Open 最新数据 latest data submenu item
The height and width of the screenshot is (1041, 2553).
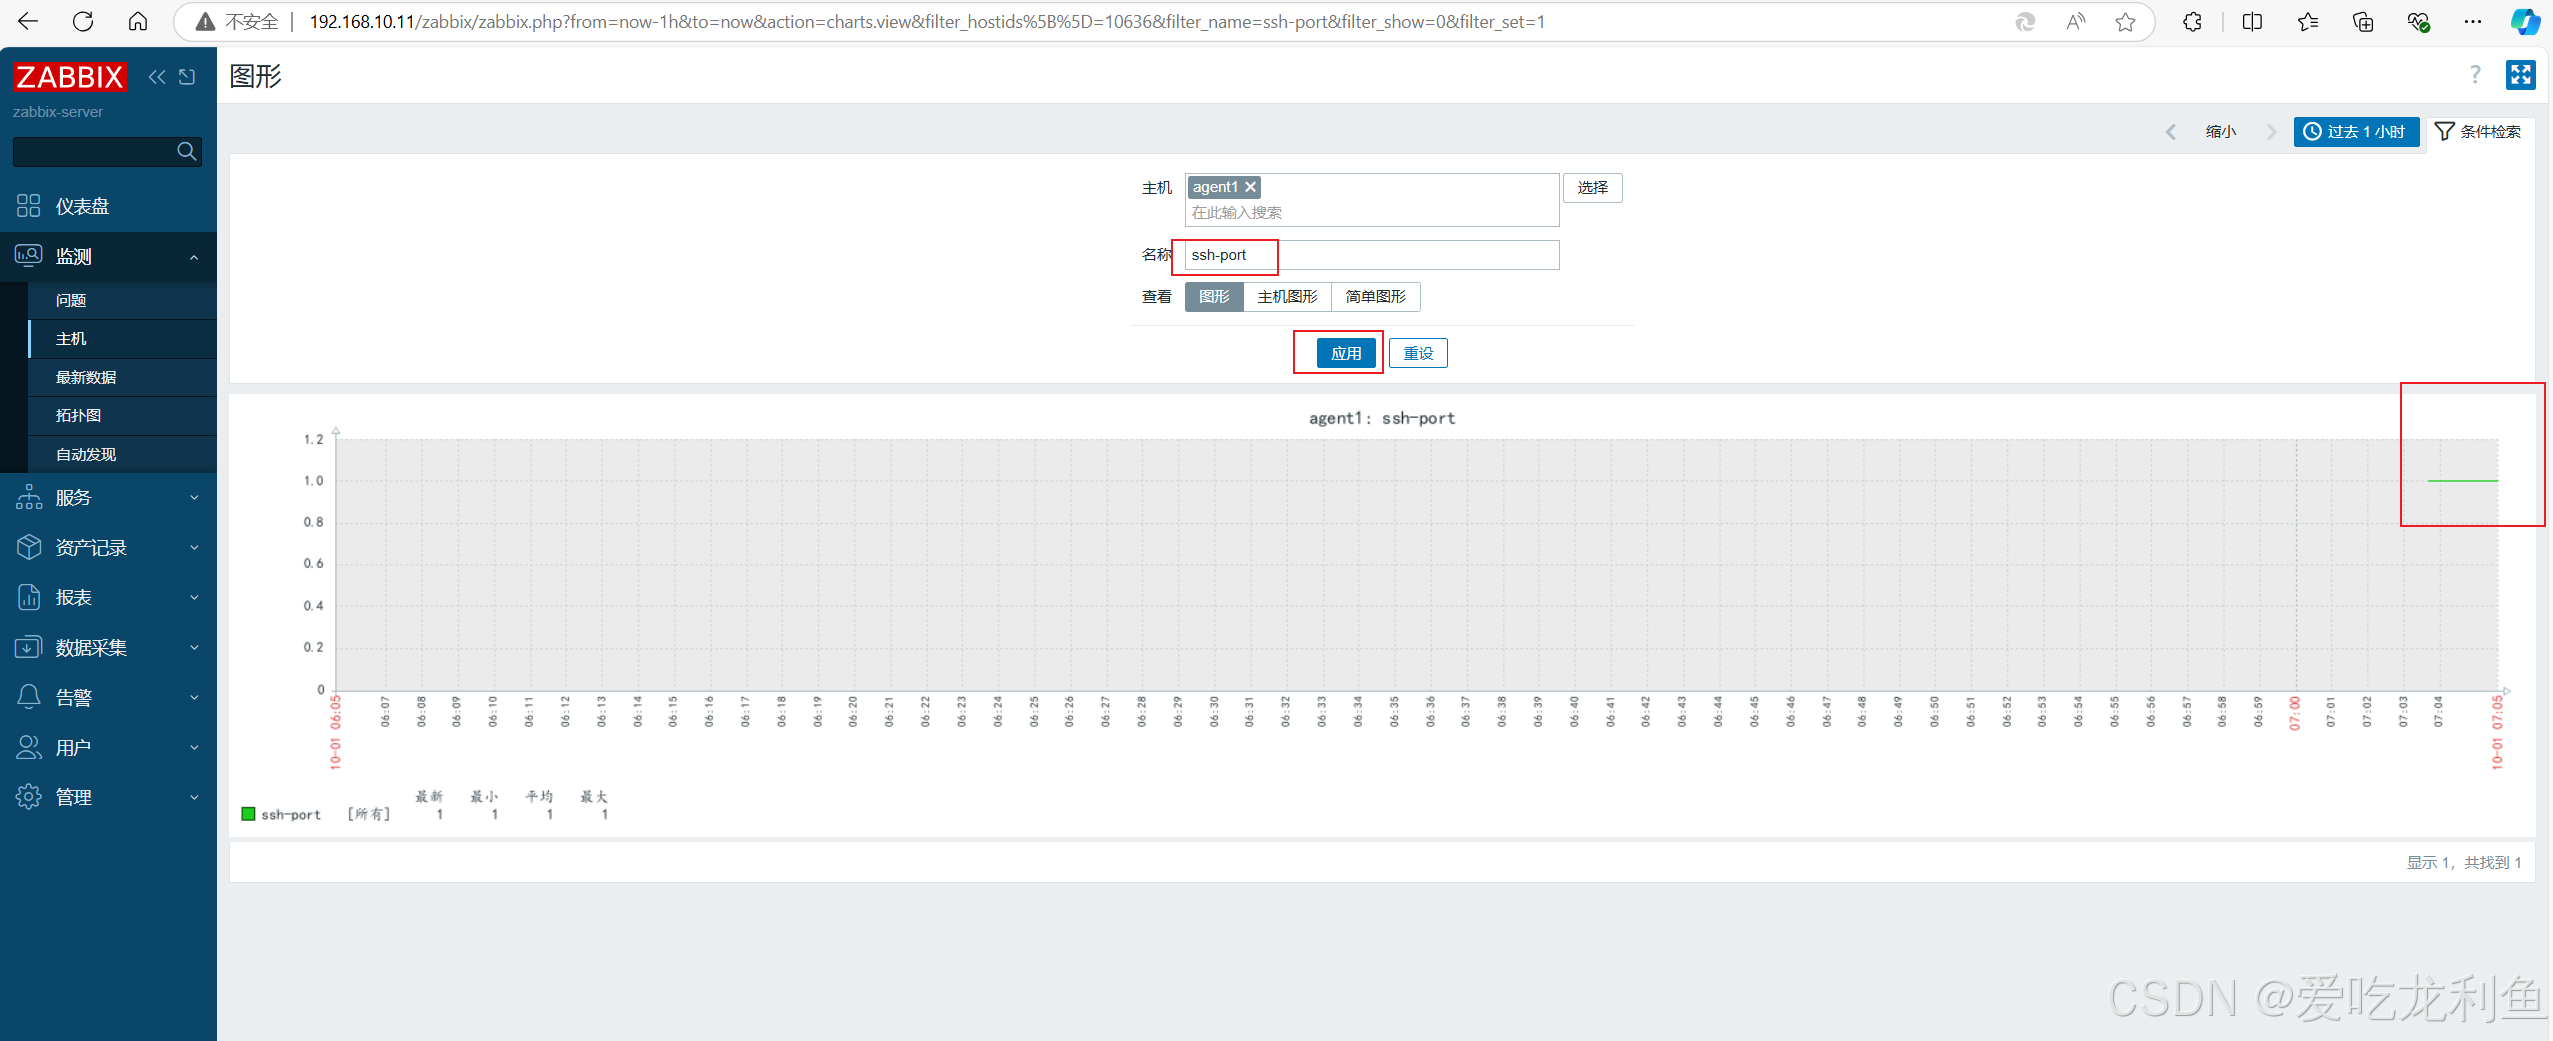point(122,377)
